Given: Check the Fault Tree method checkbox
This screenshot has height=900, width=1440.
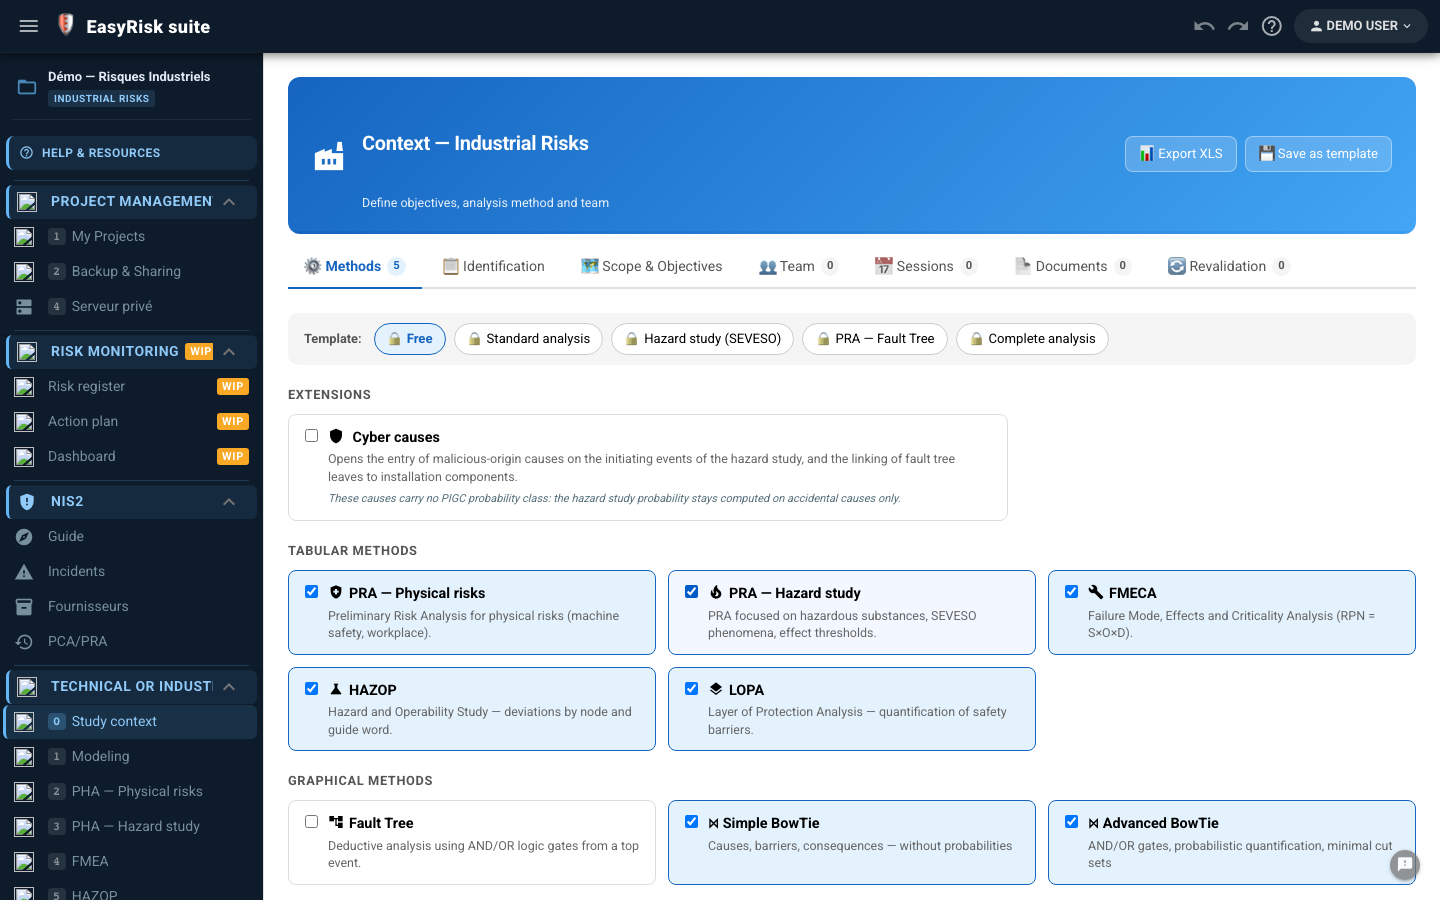Looking at the screenshot, I should (312, 822).
